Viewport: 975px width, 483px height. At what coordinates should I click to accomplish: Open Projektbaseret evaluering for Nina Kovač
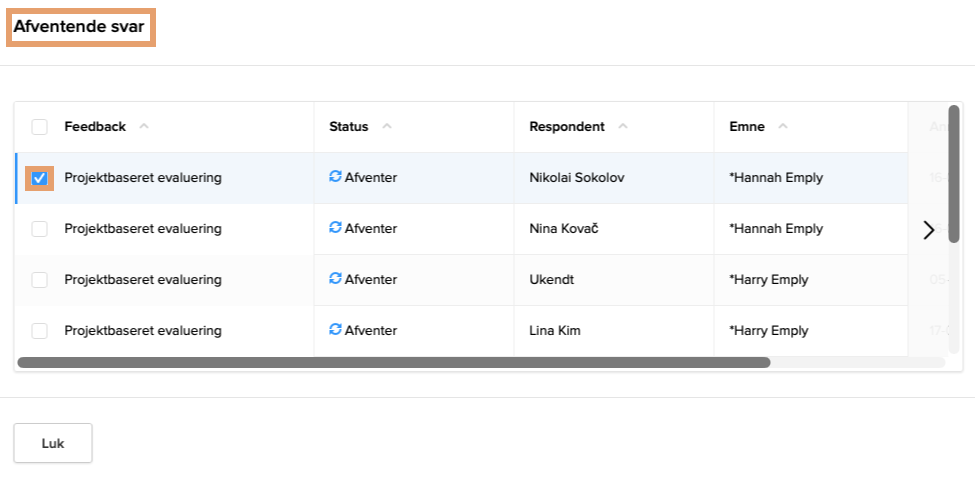pos(143,229)
